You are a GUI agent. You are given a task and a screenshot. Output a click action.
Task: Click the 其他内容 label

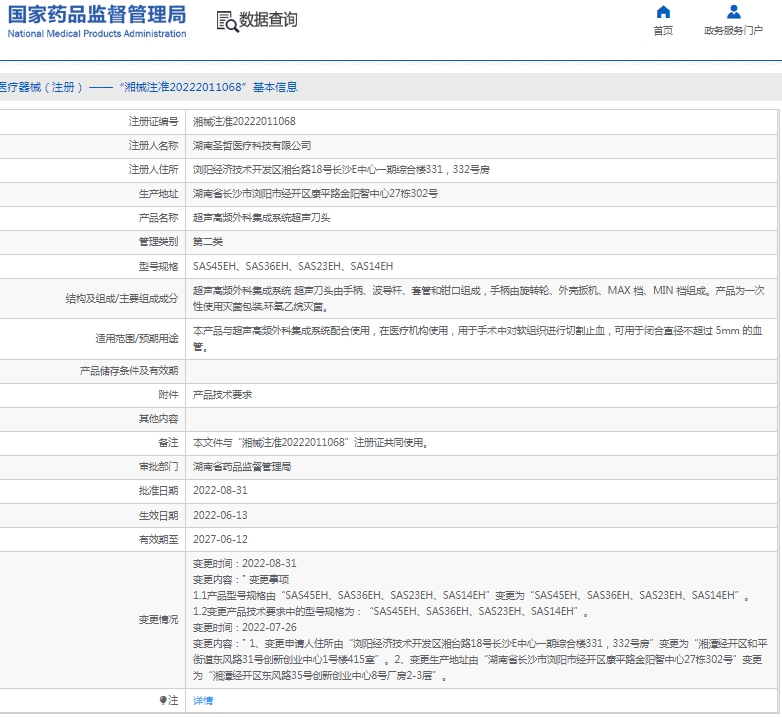click(158, 419)
